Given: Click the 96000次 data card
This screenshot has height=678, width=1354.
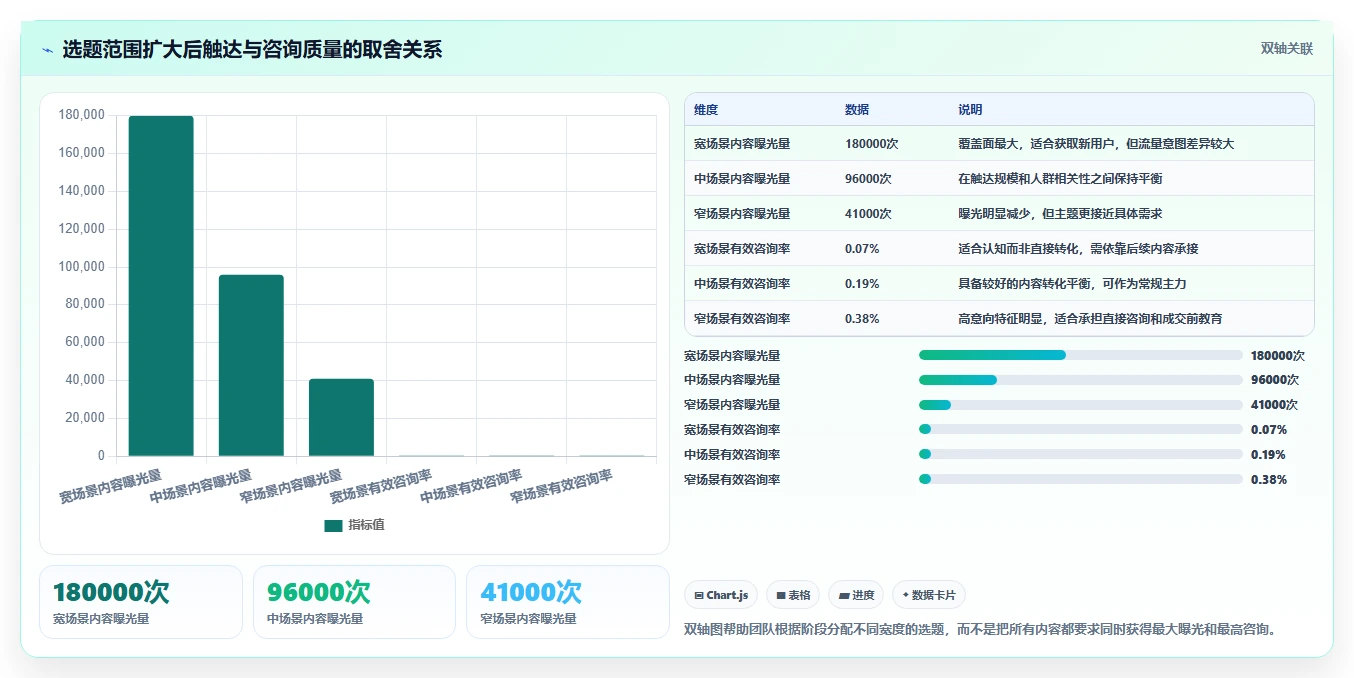Looking at the screenshot, I should [x=354, y=602].
